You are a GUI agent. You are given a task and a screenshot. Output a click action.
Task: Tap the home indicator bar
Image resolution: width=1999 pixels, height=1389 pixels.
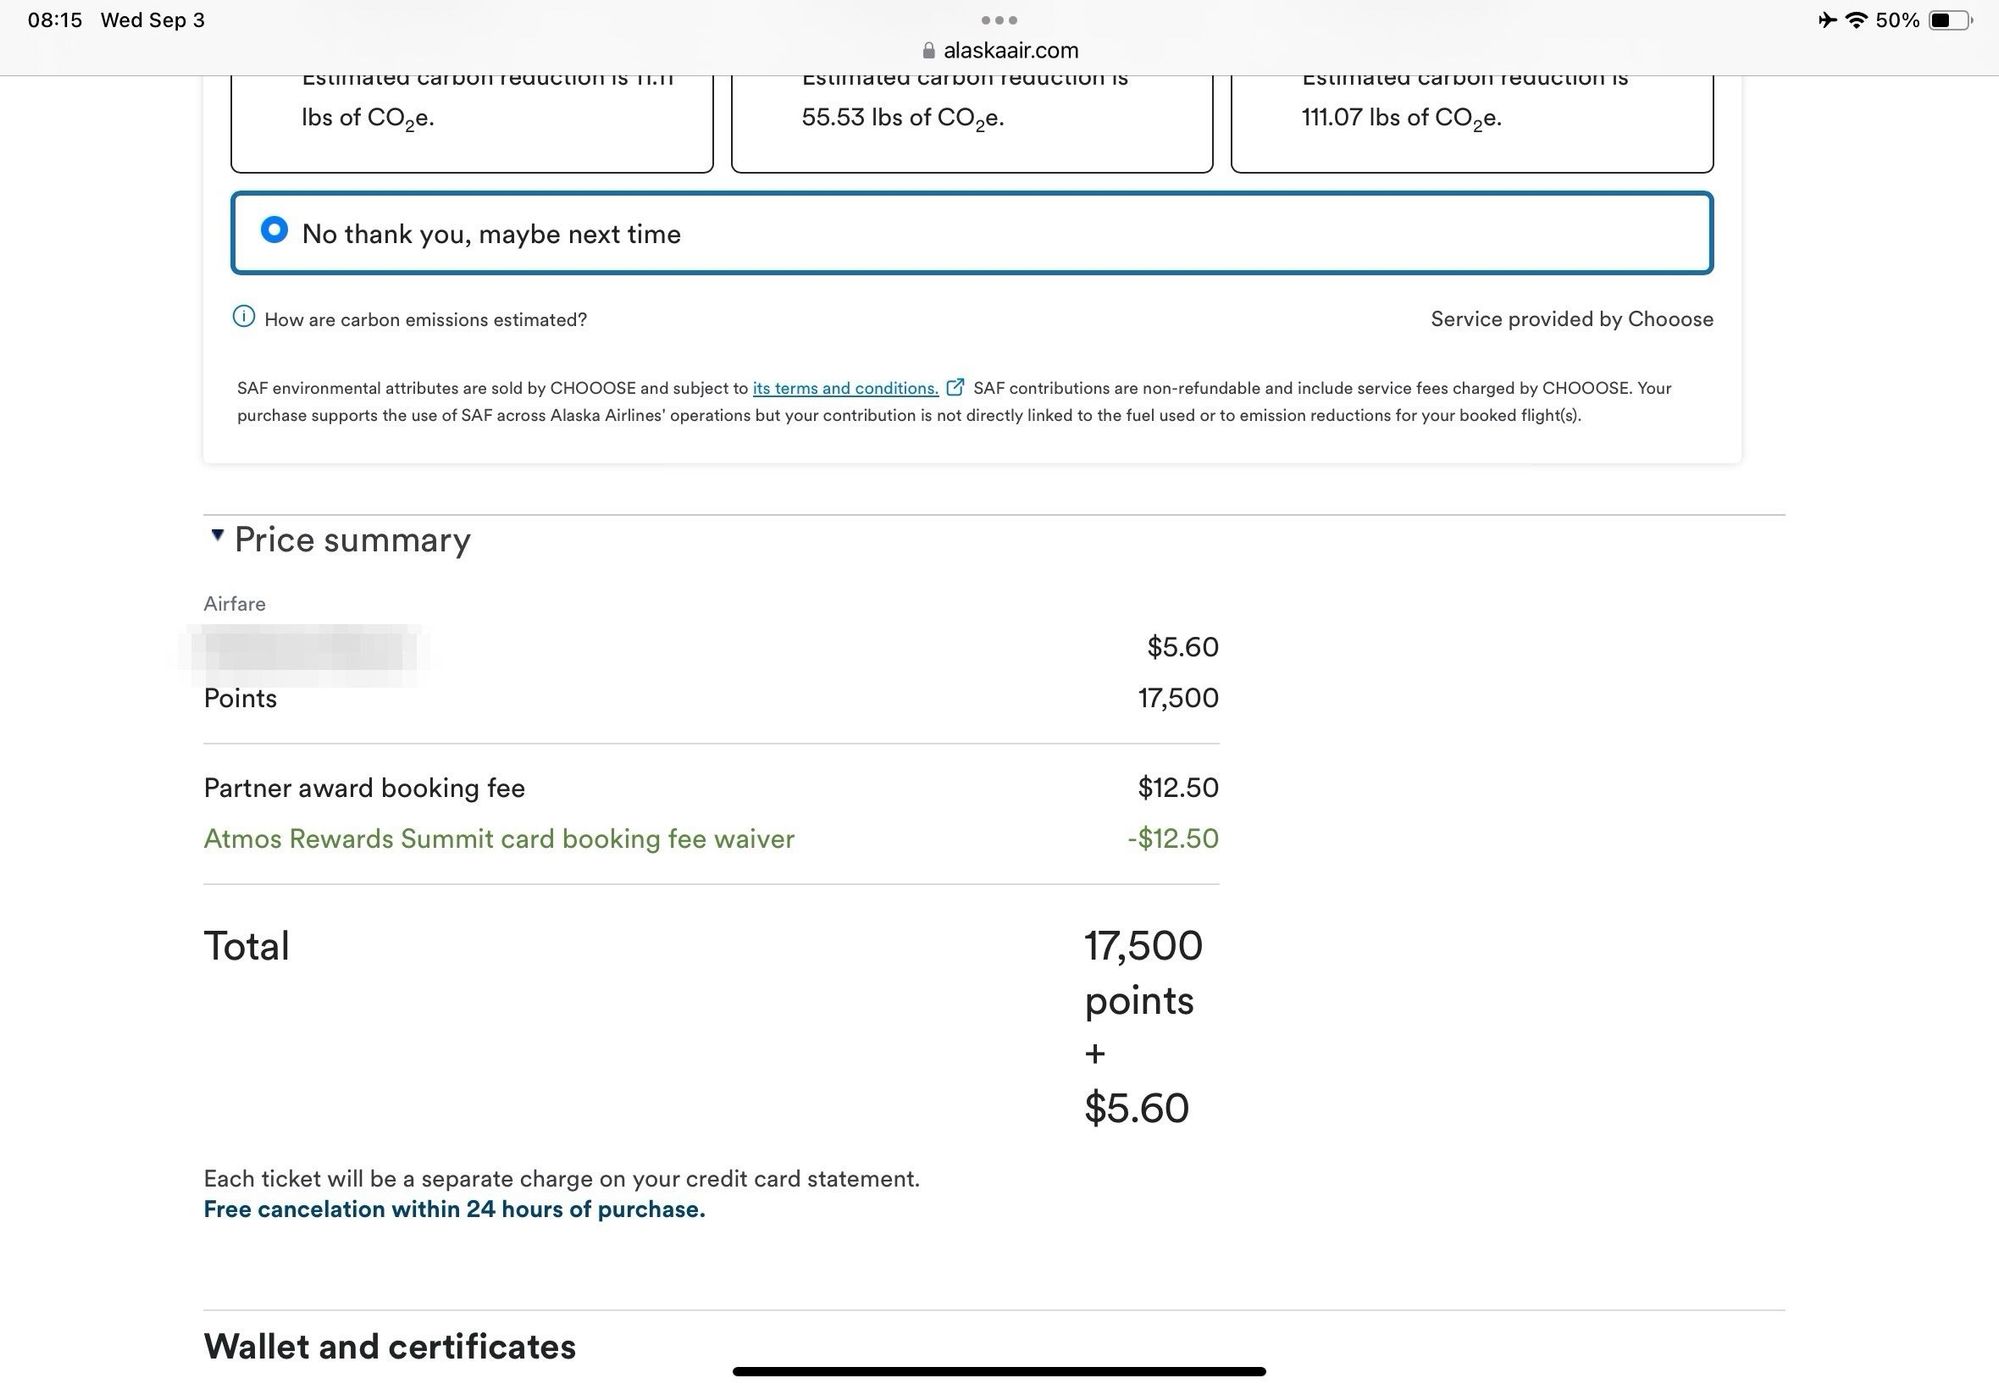tap(999, 1371)
